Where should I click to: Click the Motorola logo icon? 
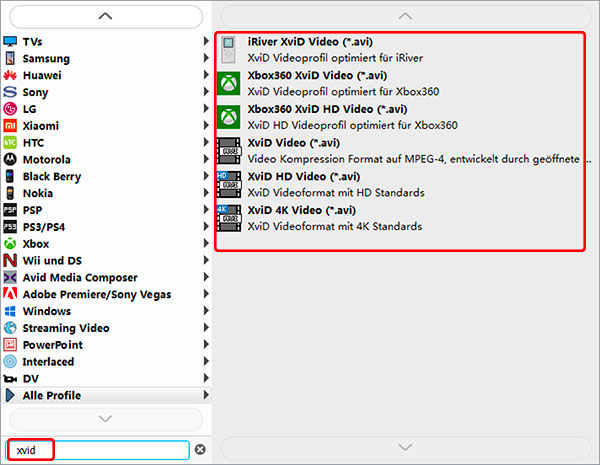click(10, 159)
